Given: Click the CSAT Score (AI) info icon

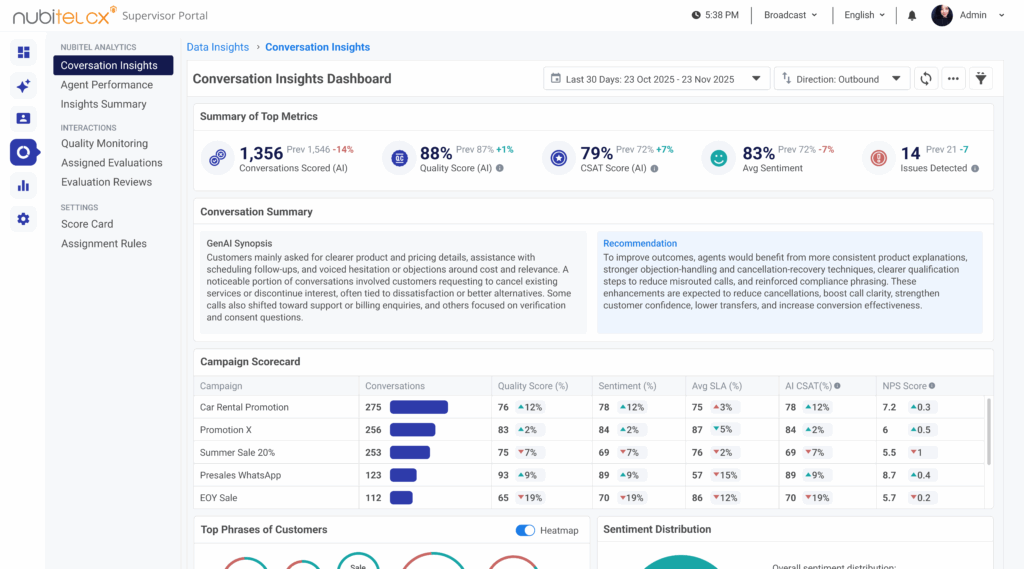Looking at the screenshot, I should [x=654, y=169].
